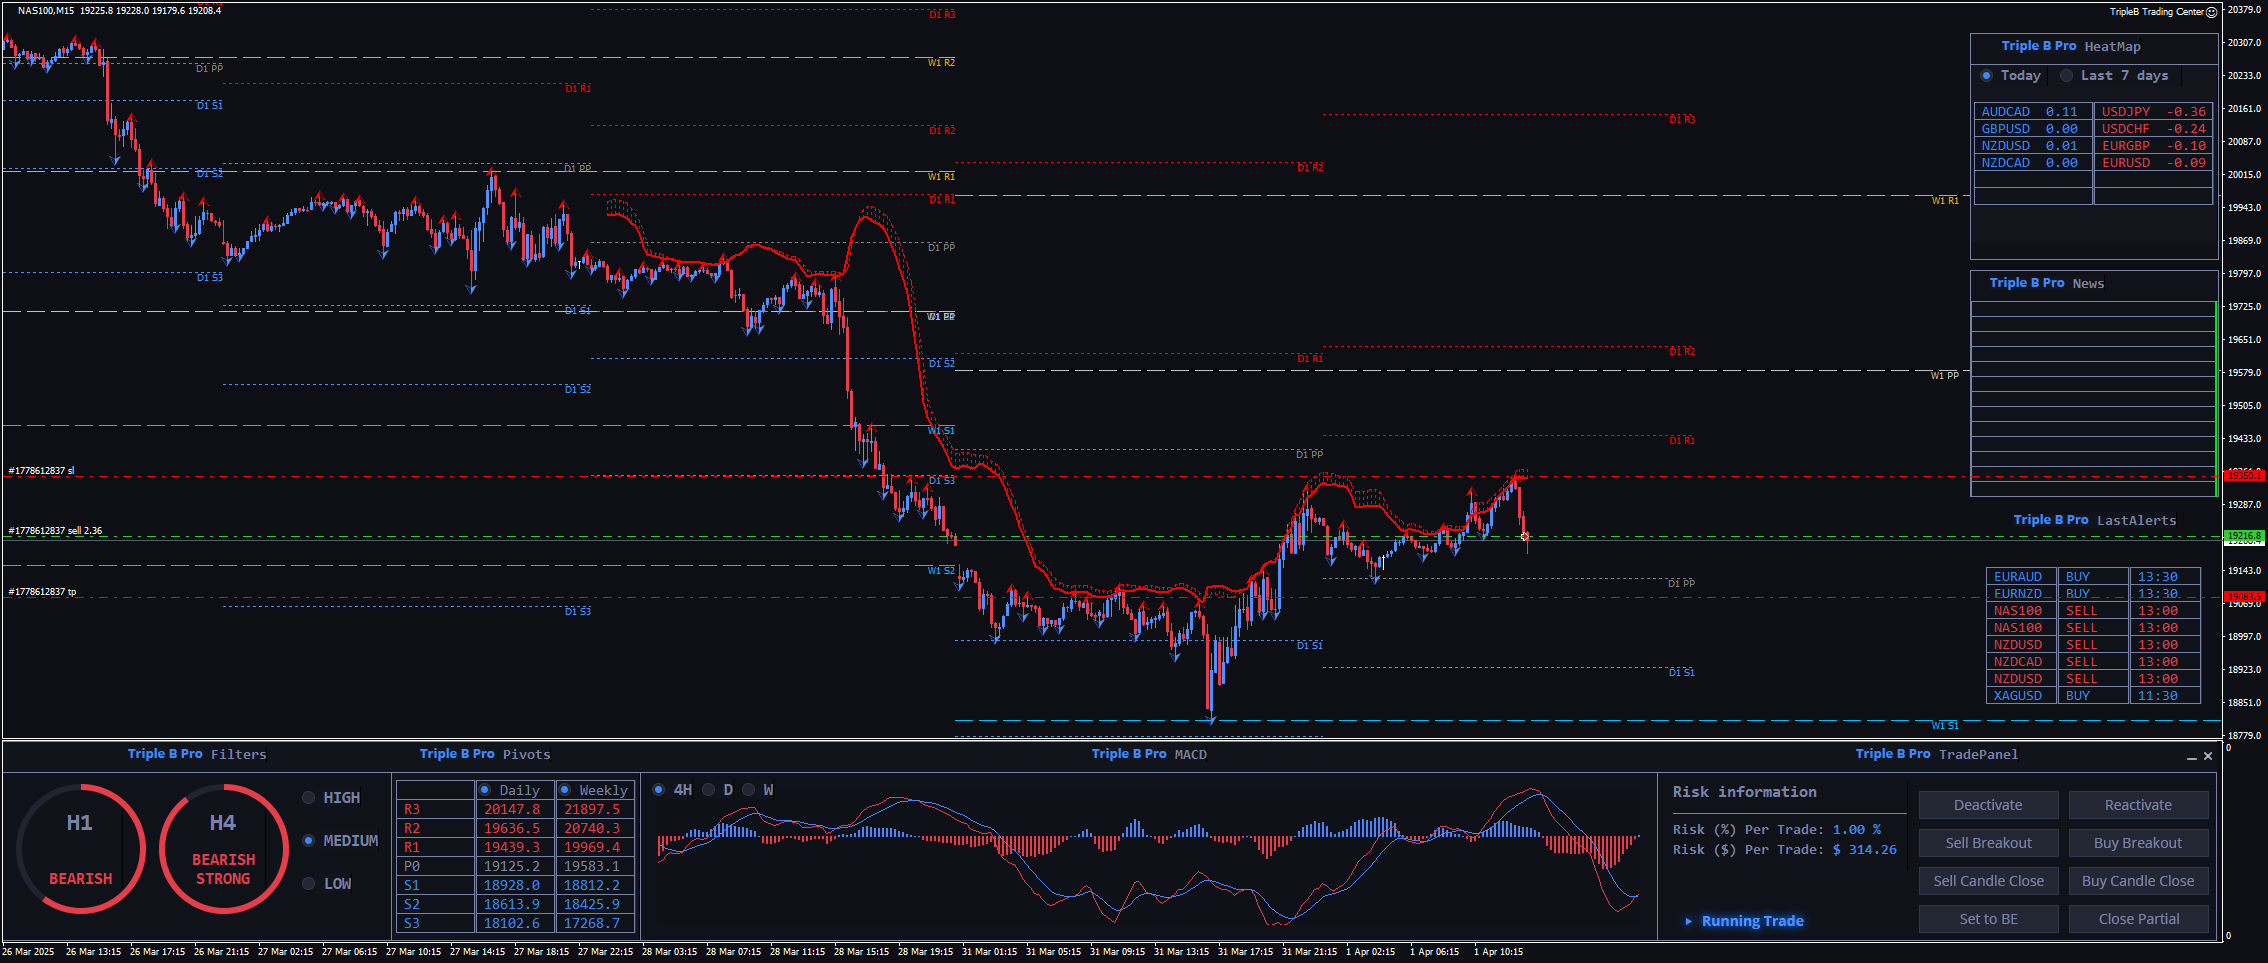Switch heatmap to Last 7 days

[2066, 76]
